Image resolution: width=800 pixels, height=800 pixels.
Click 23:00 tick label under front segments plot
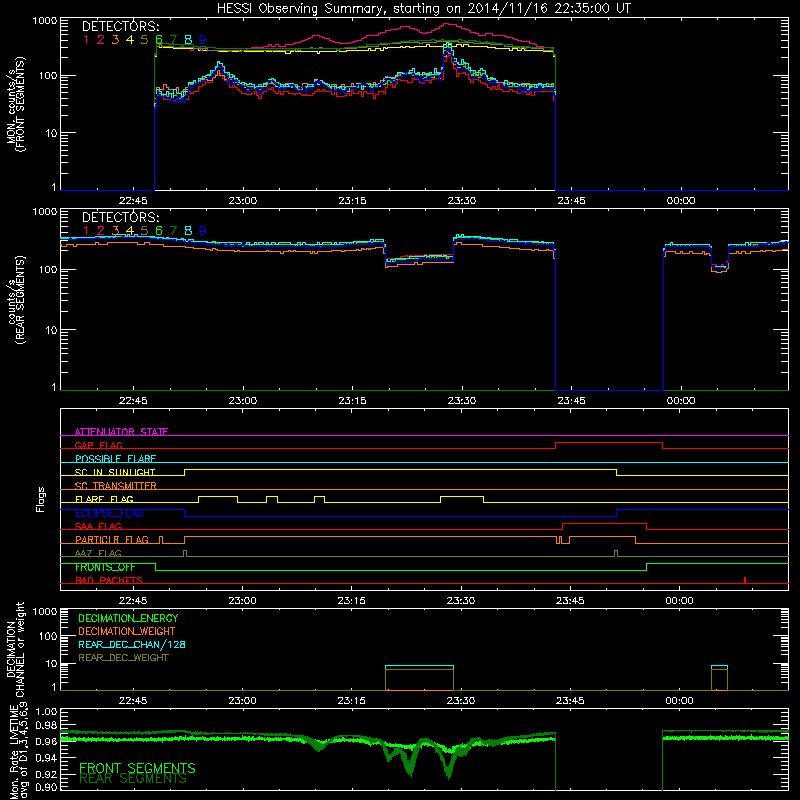243,201
